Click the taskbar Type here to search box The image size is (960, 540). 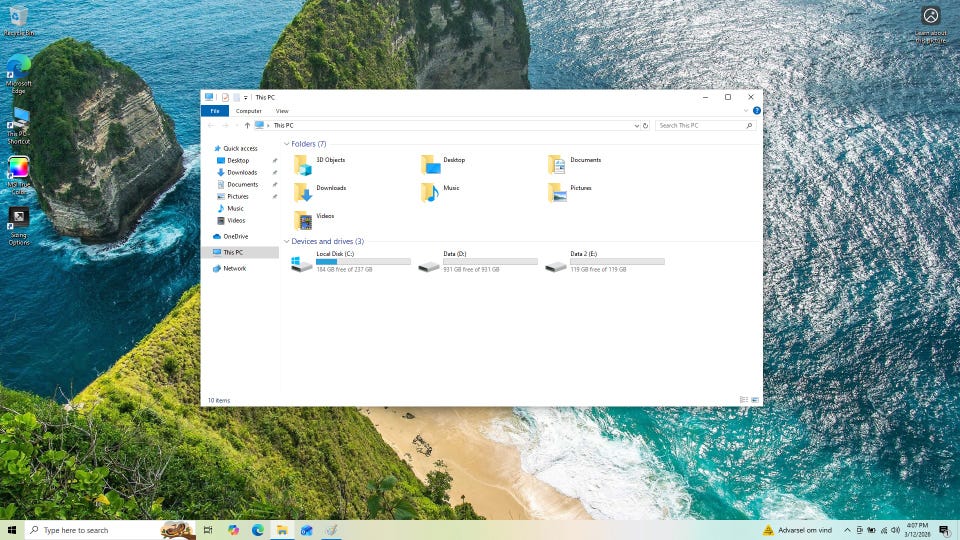click(x=110, y=530)
